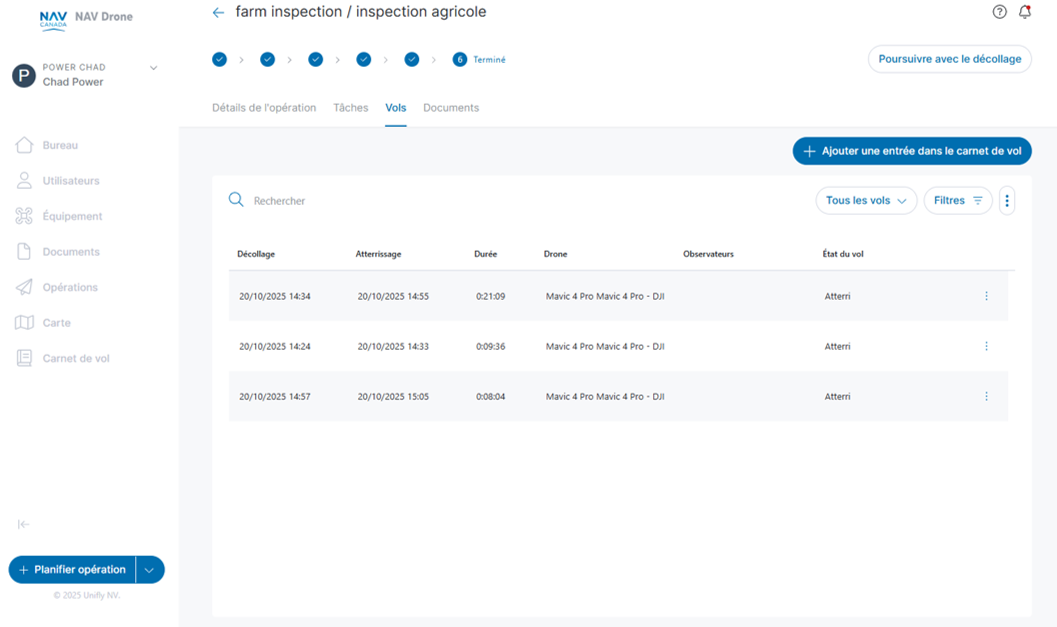Select step 6 Terminé in the progress bar
Screen dimensions: 1057x627
tap(460, 60)
